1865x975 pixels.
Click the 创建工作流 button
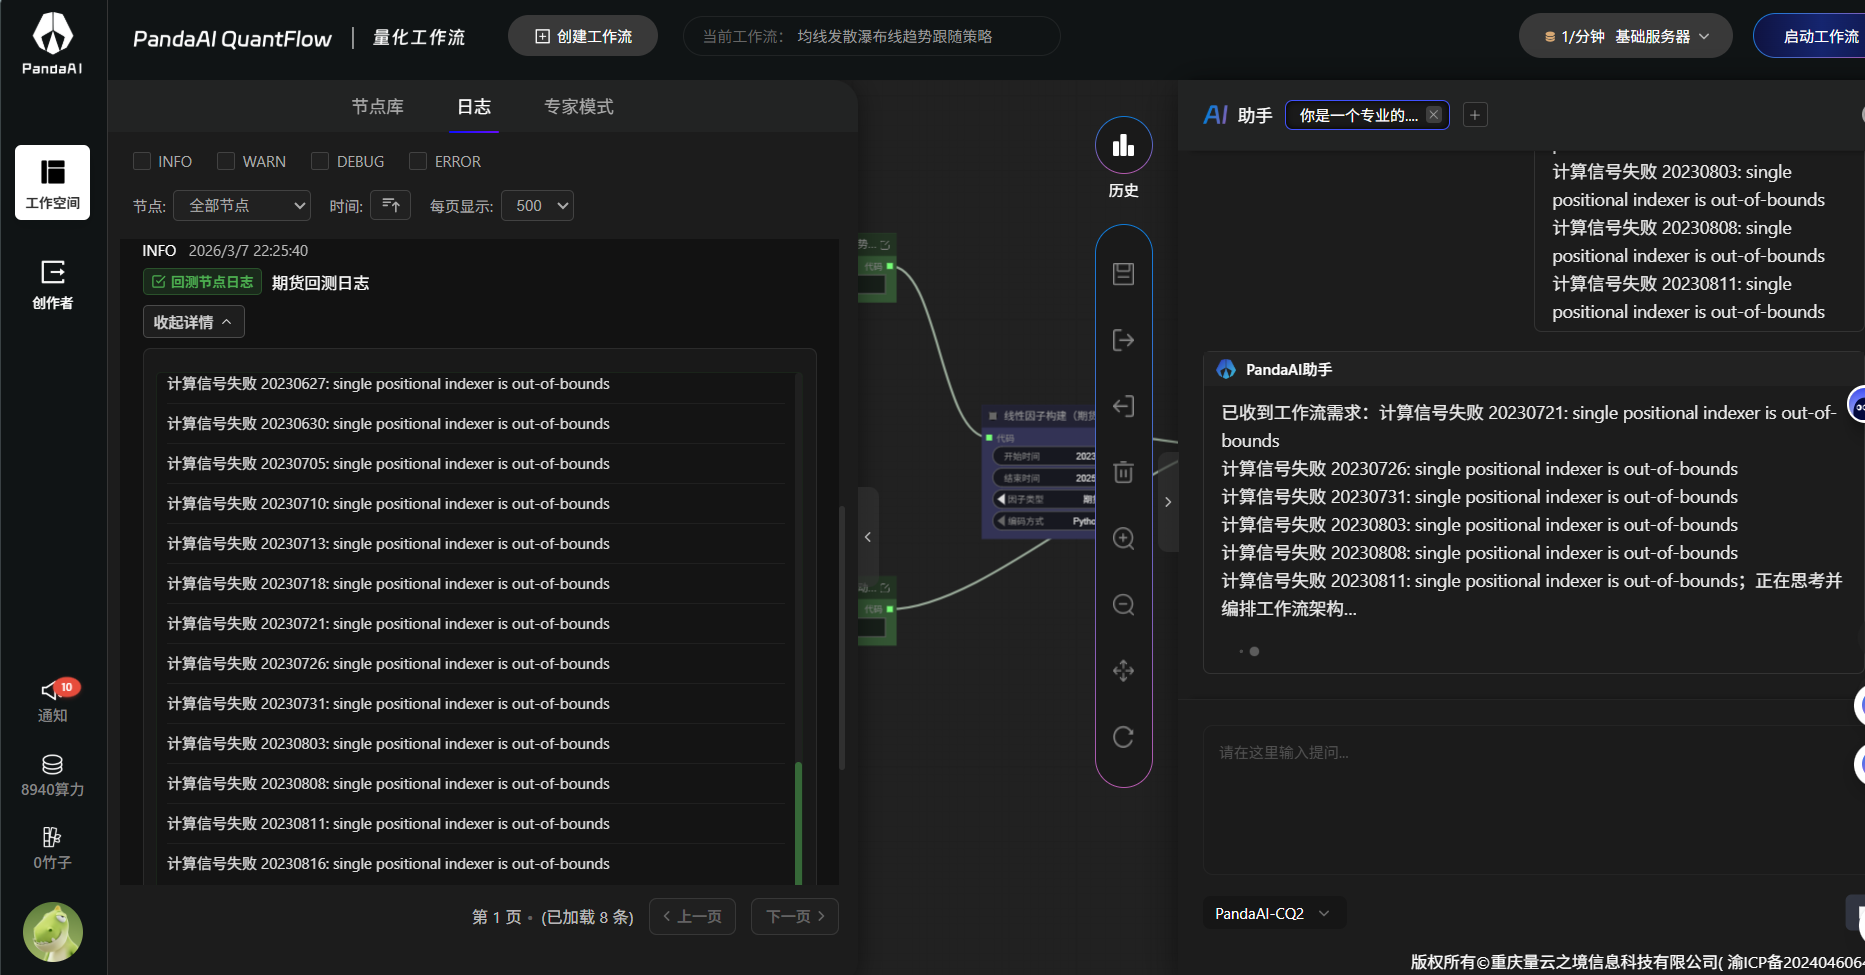(583, 36)
